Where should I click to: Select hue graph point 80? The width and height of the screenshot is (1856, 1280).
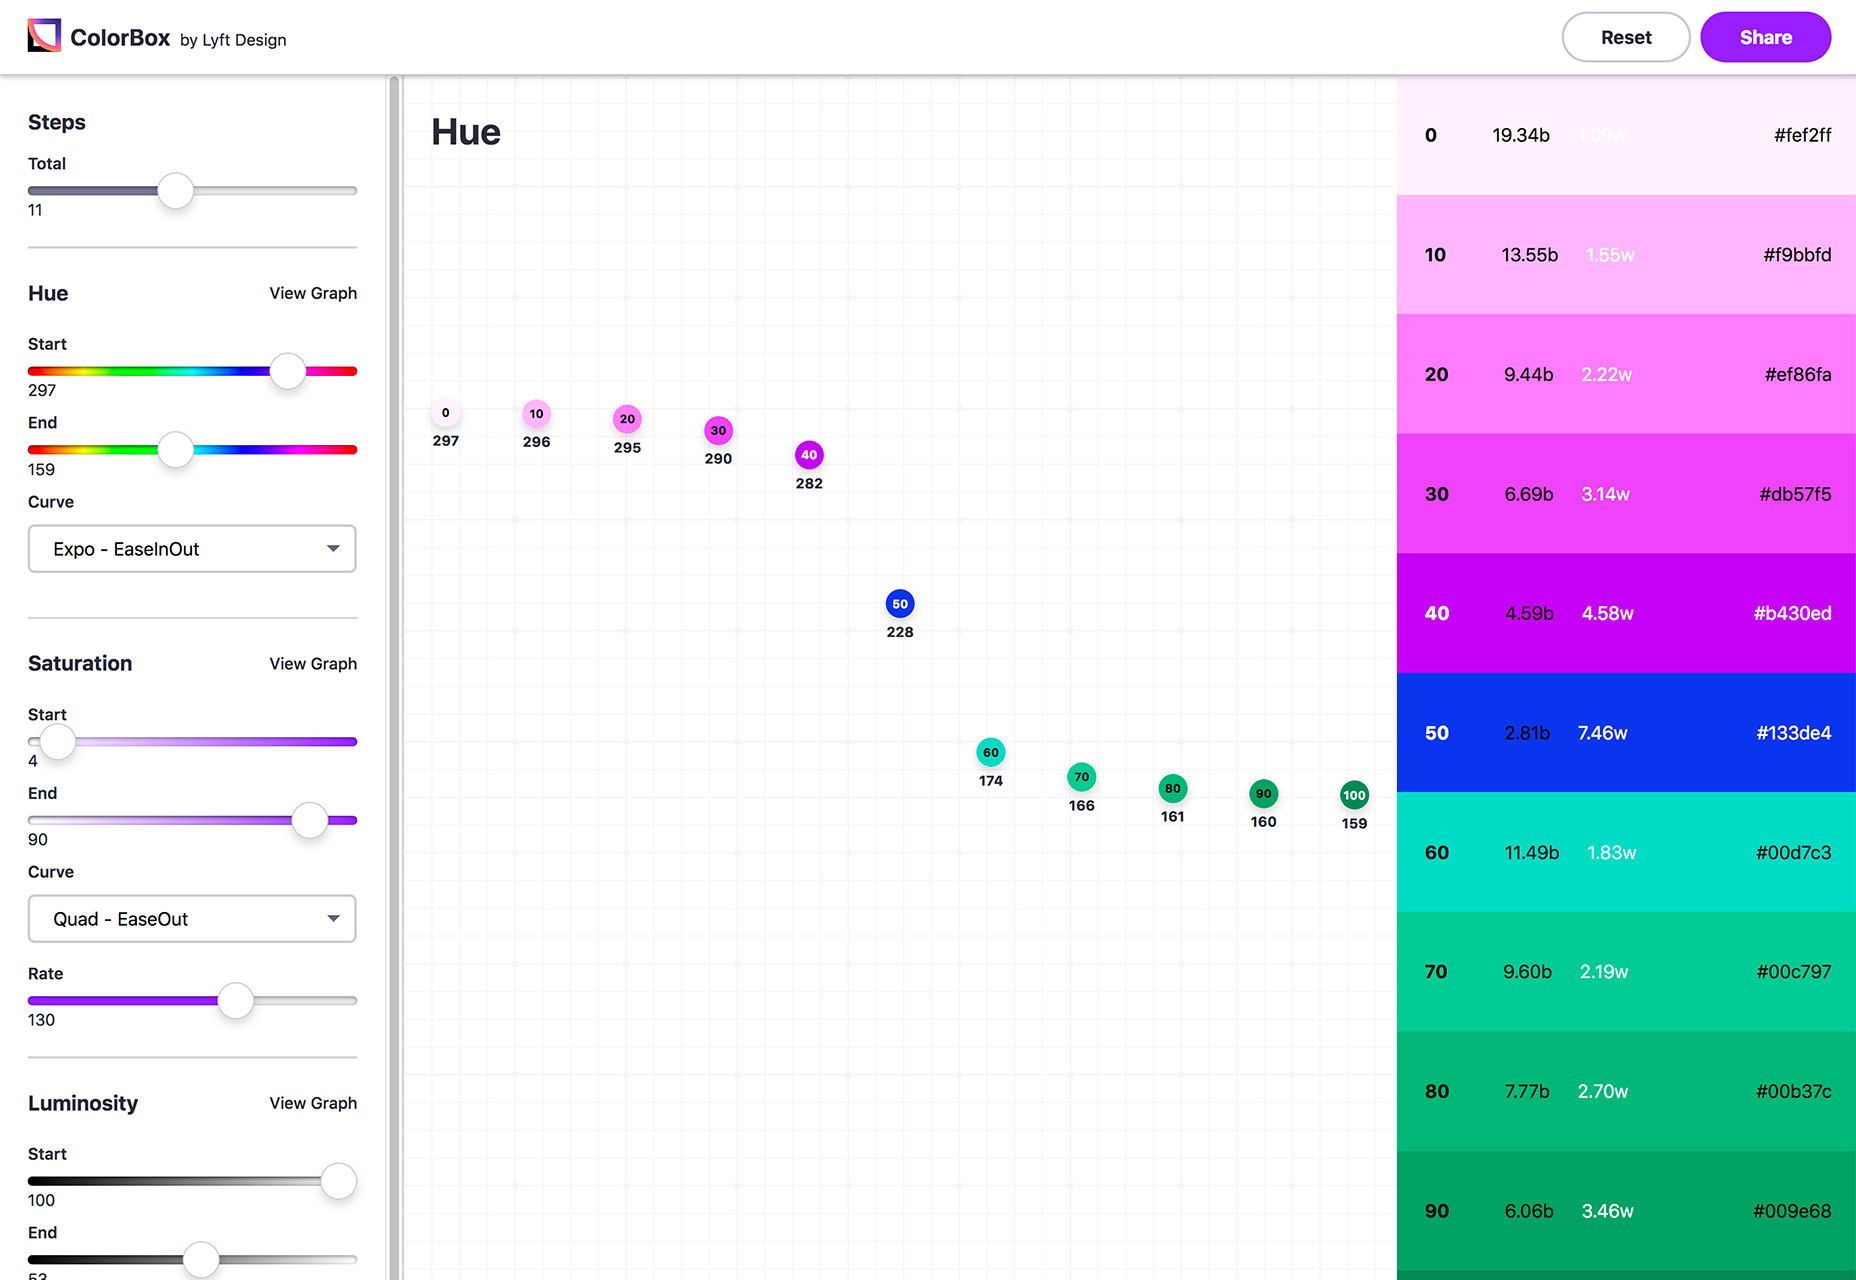1173,788
